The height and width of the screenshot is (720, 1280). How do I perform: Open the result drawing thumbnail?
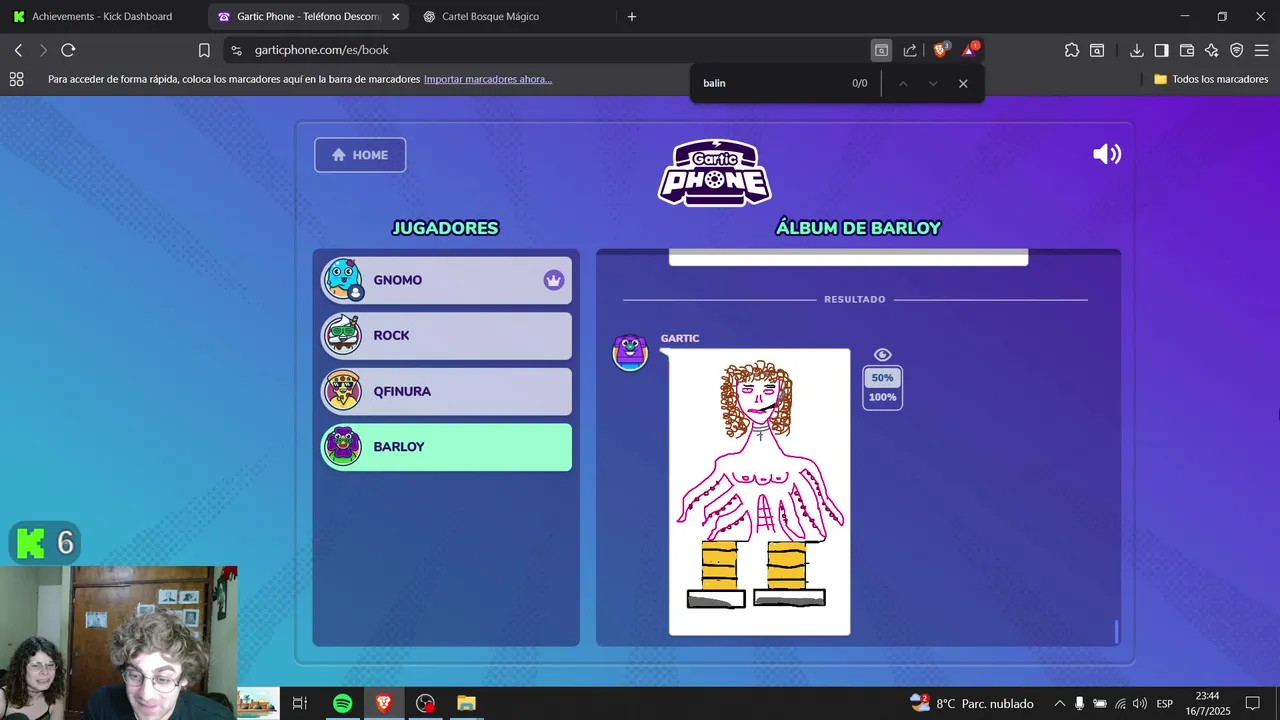coord(759,492)
